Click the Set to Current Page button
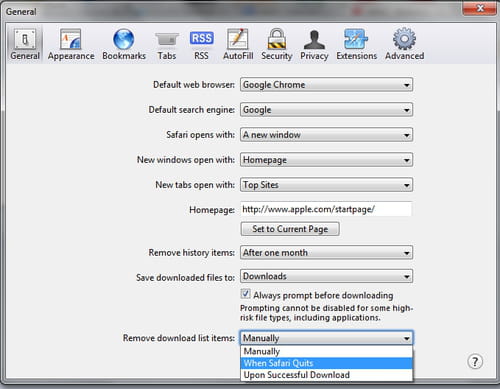The width and height of the screenshot is (500, 389). coord(290,229)
